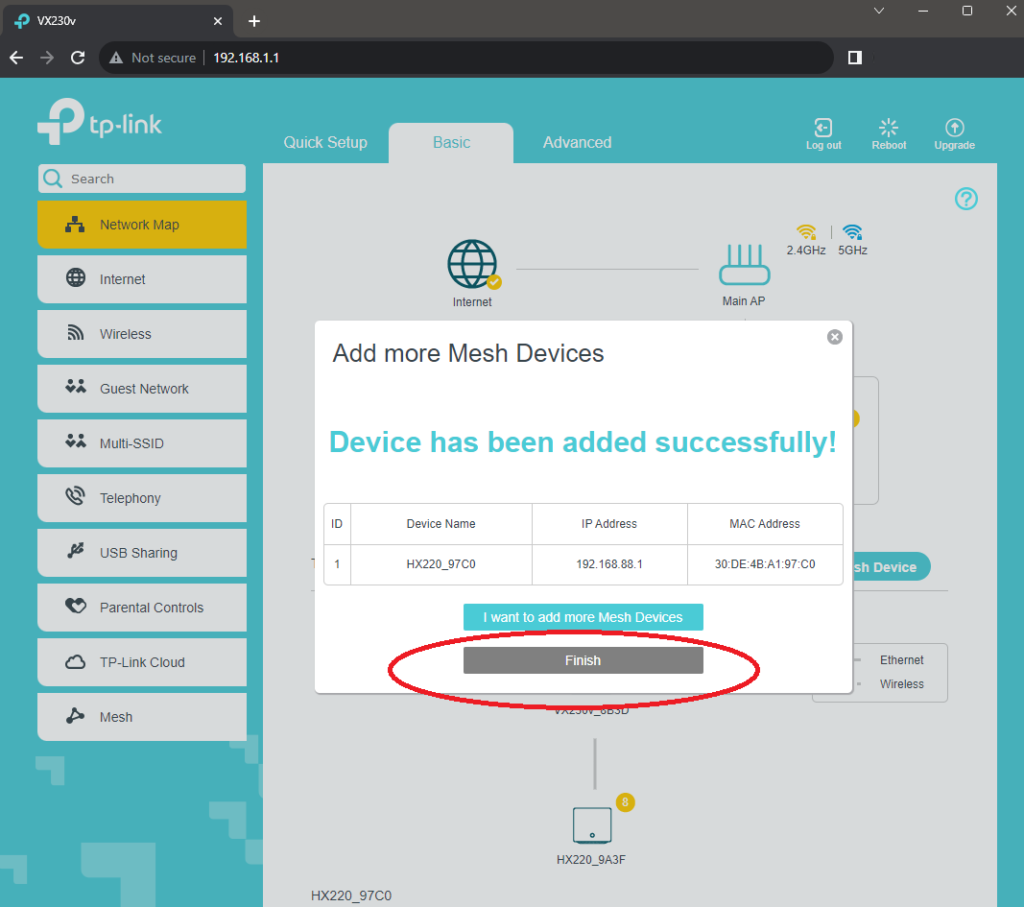Open a new browser tab
The width and height of the screenshot is (1024, 907).
point(254,21)
